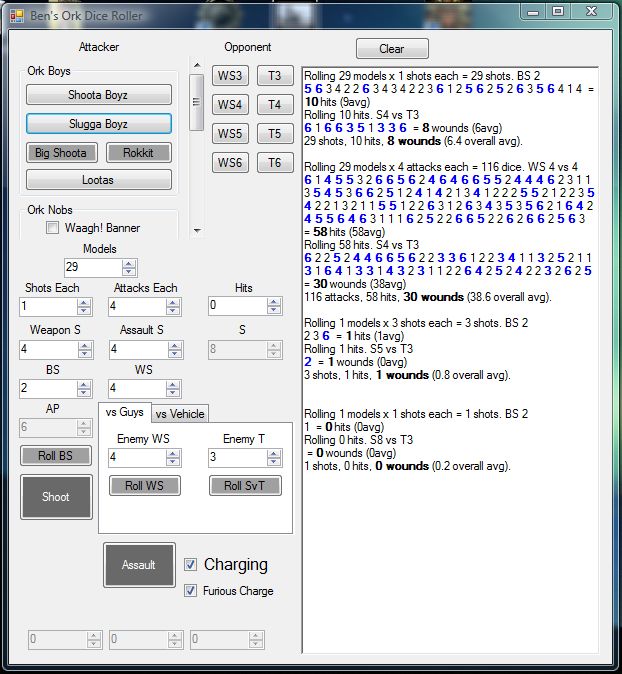Maximize the Ork Dice Roller window

click(558, 12)
